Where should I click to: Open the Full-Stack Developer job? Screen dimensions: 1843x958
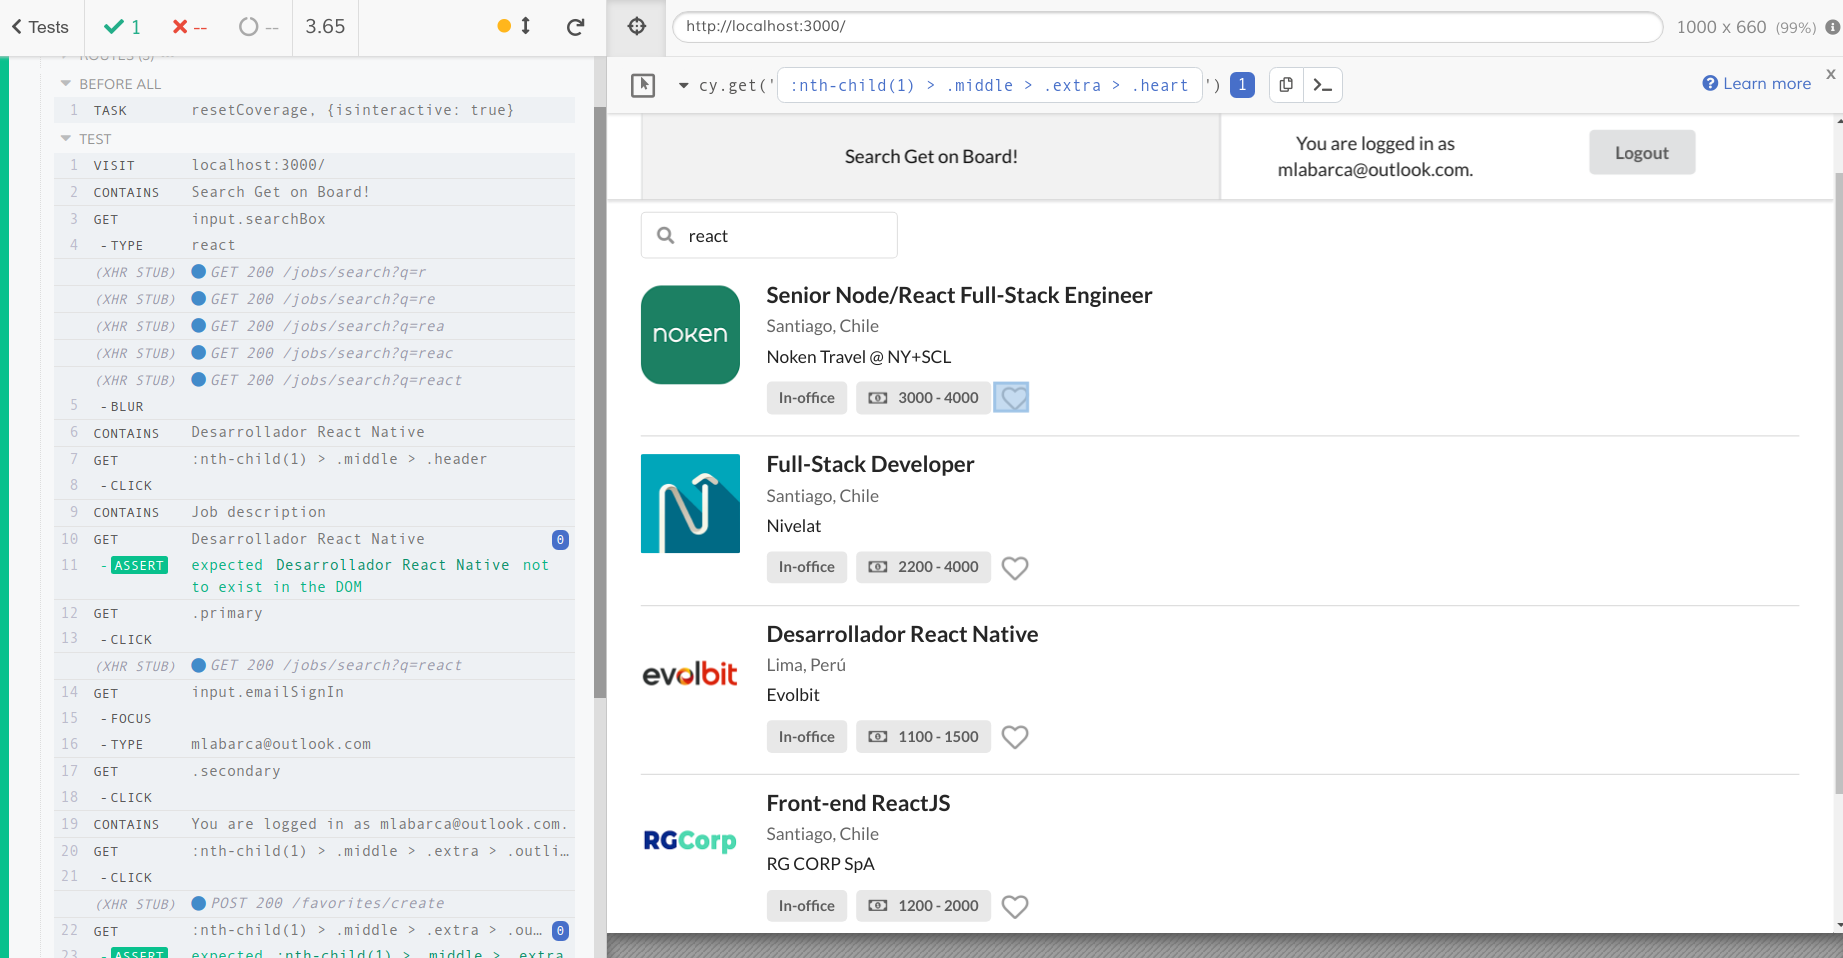click(x=870, y=464)
